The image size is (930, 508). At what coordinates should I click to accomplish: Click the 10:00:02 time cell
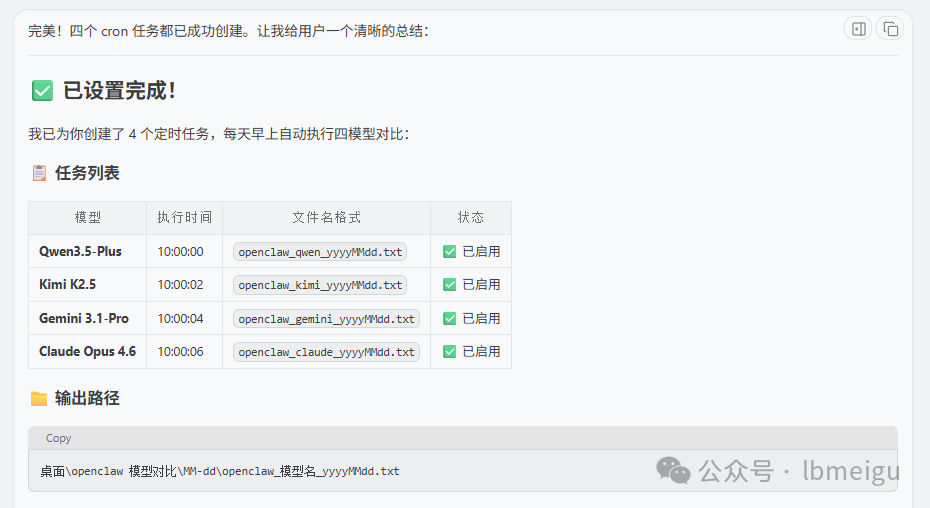click(x=184, y=284)
